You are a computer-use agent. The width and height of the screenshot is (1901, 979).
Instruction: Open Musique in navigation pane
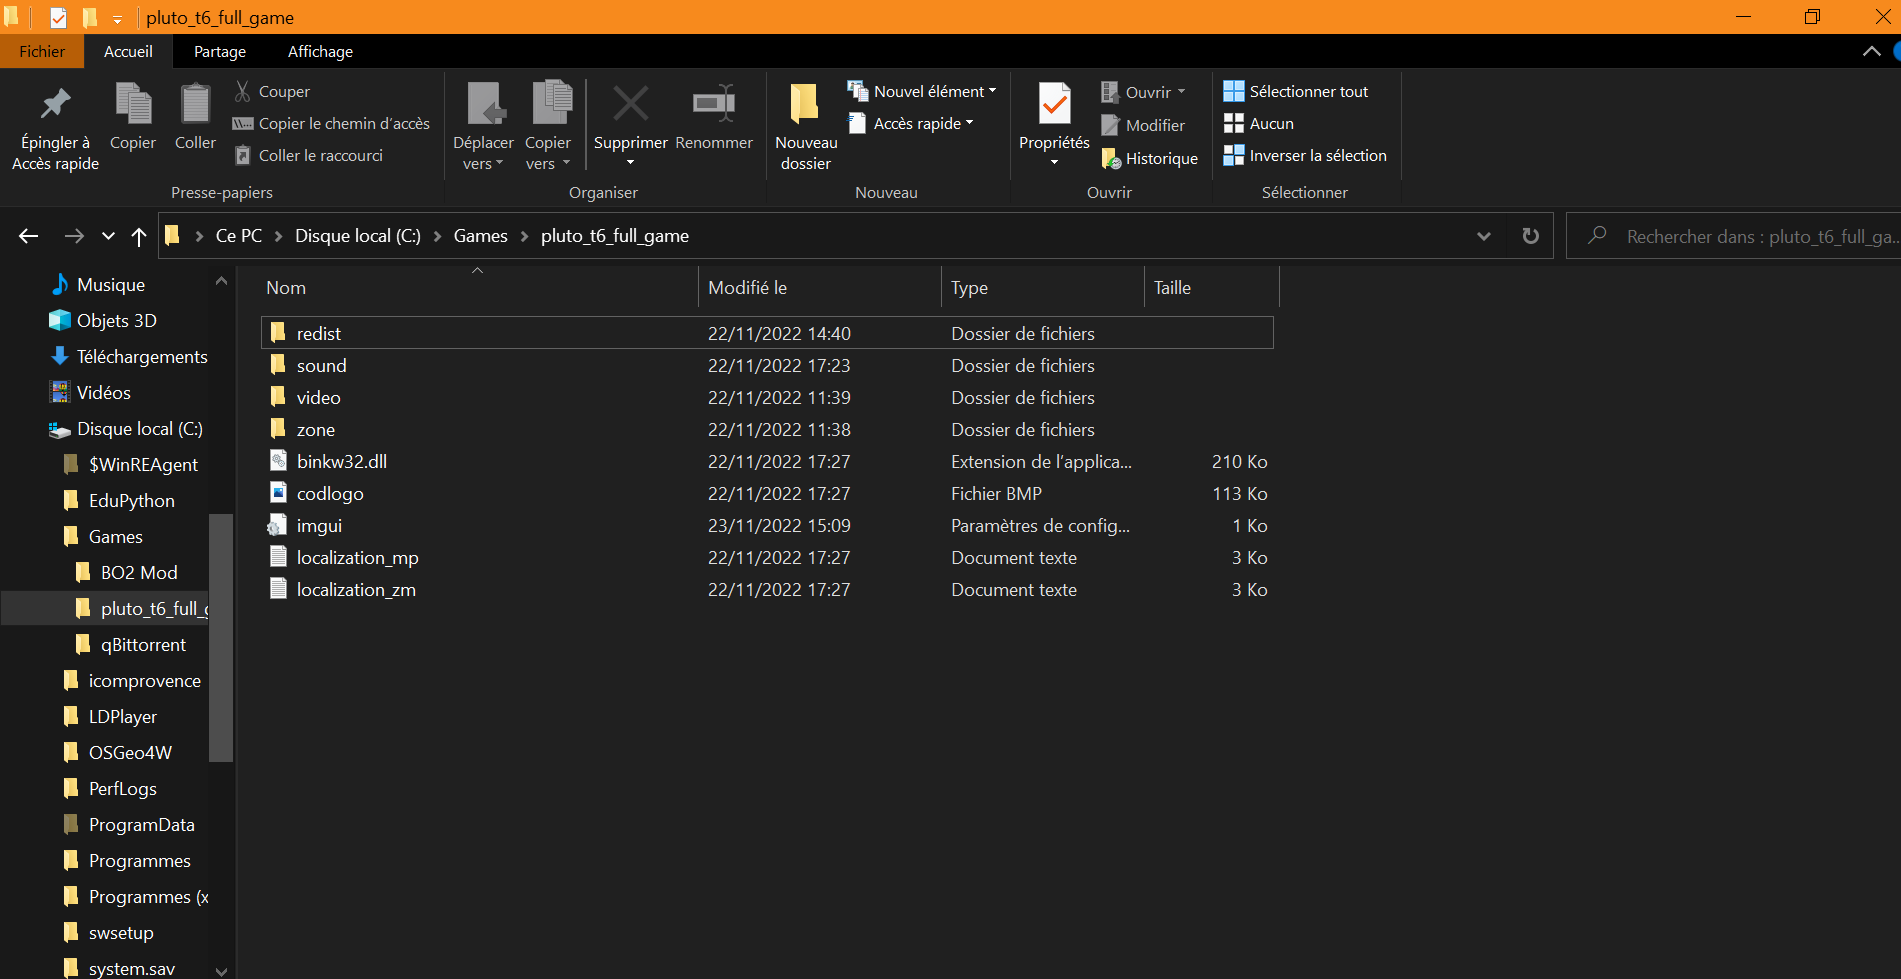[98, 285]
